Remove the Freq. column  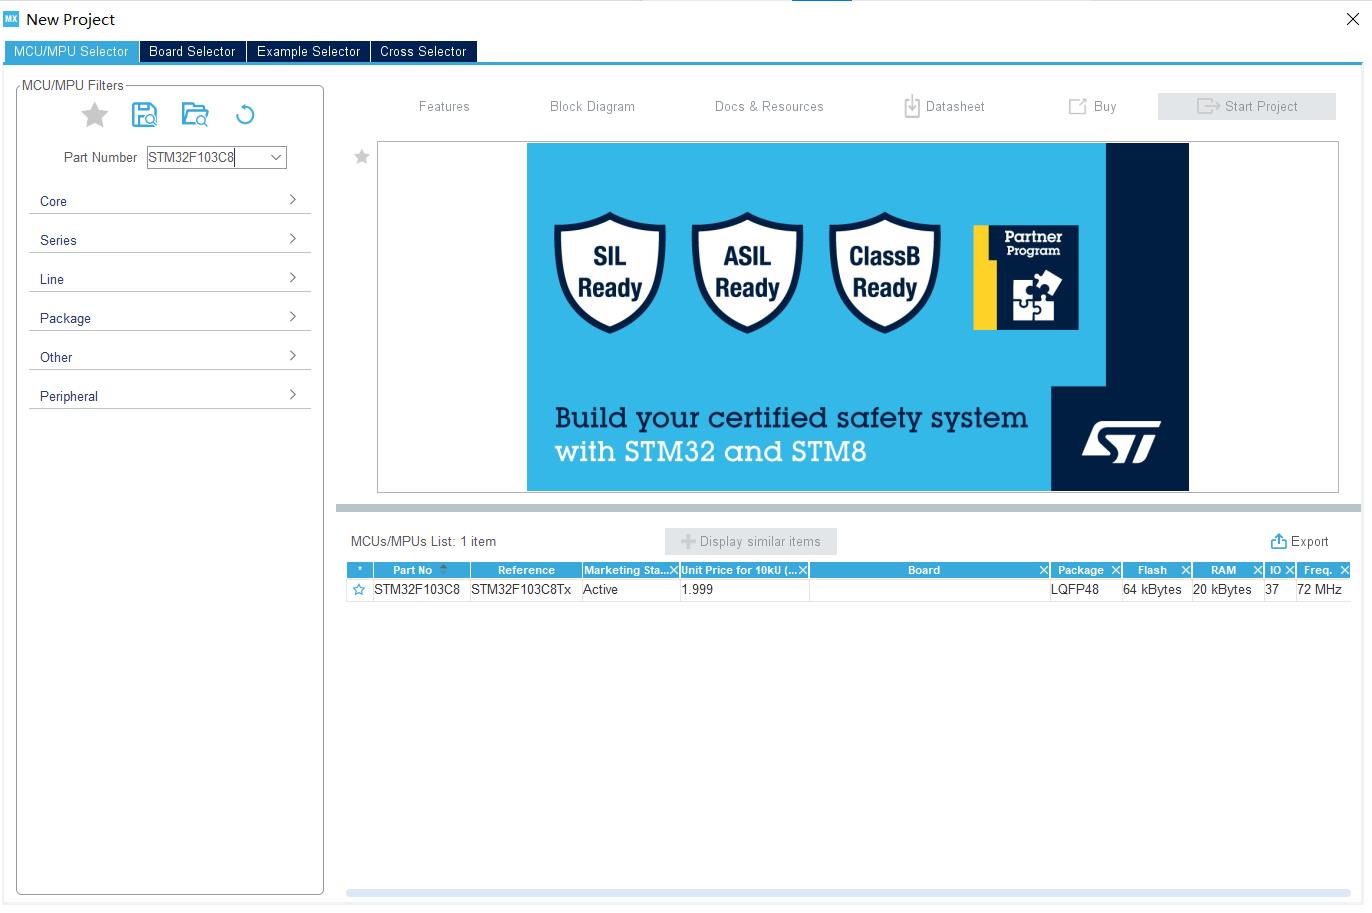tap(1345, 570)
